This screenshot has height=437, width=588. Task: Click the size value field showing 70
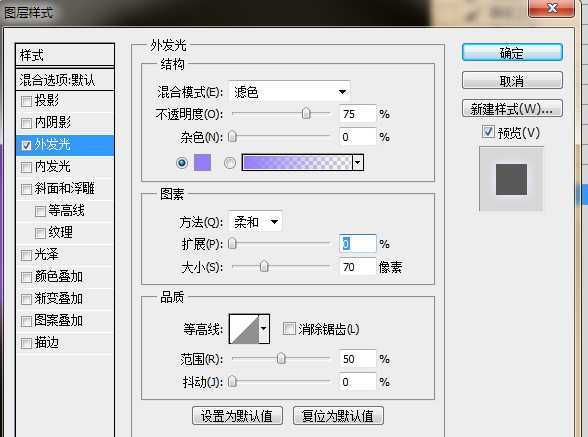click(357, 267)
